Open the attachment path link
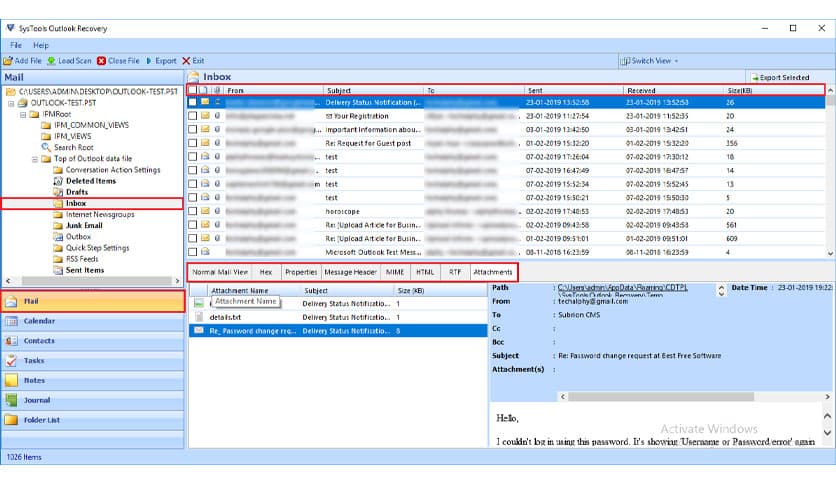 point(623,288)
